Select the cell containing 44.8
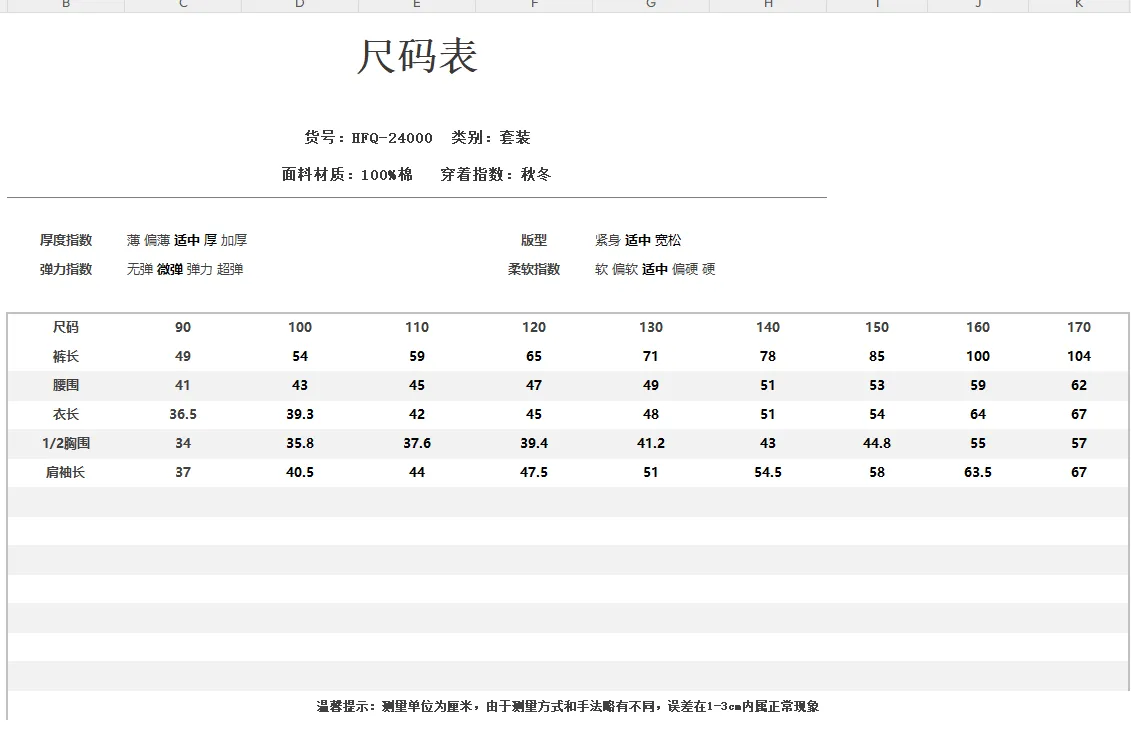Image resolution: width=1131 pixels, height=747 pixels. (x=877, y=443)
